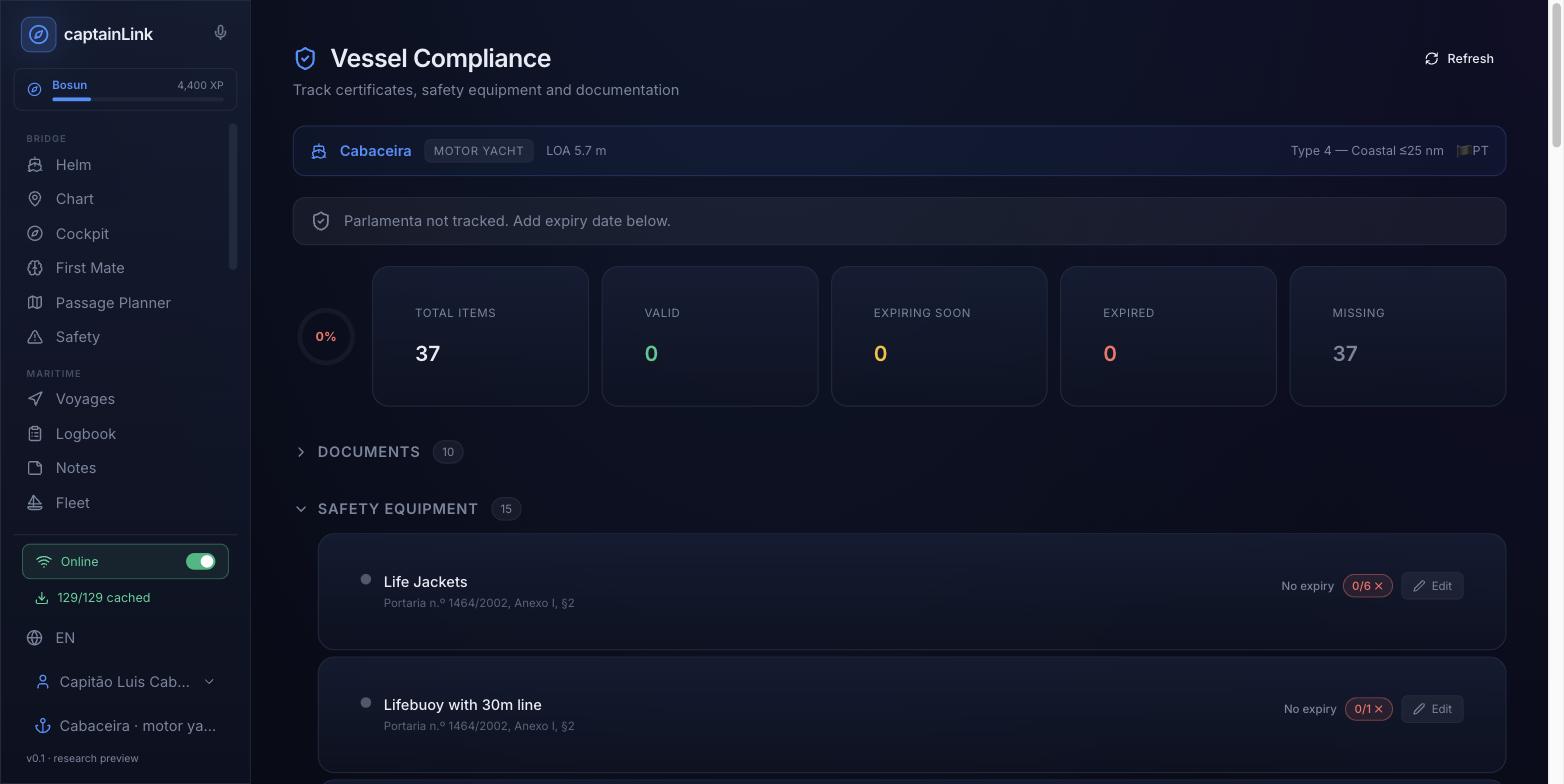Switch language via EN label
Image resolution: width=1564 pixels, height=784 pixels.
point(65,638)
